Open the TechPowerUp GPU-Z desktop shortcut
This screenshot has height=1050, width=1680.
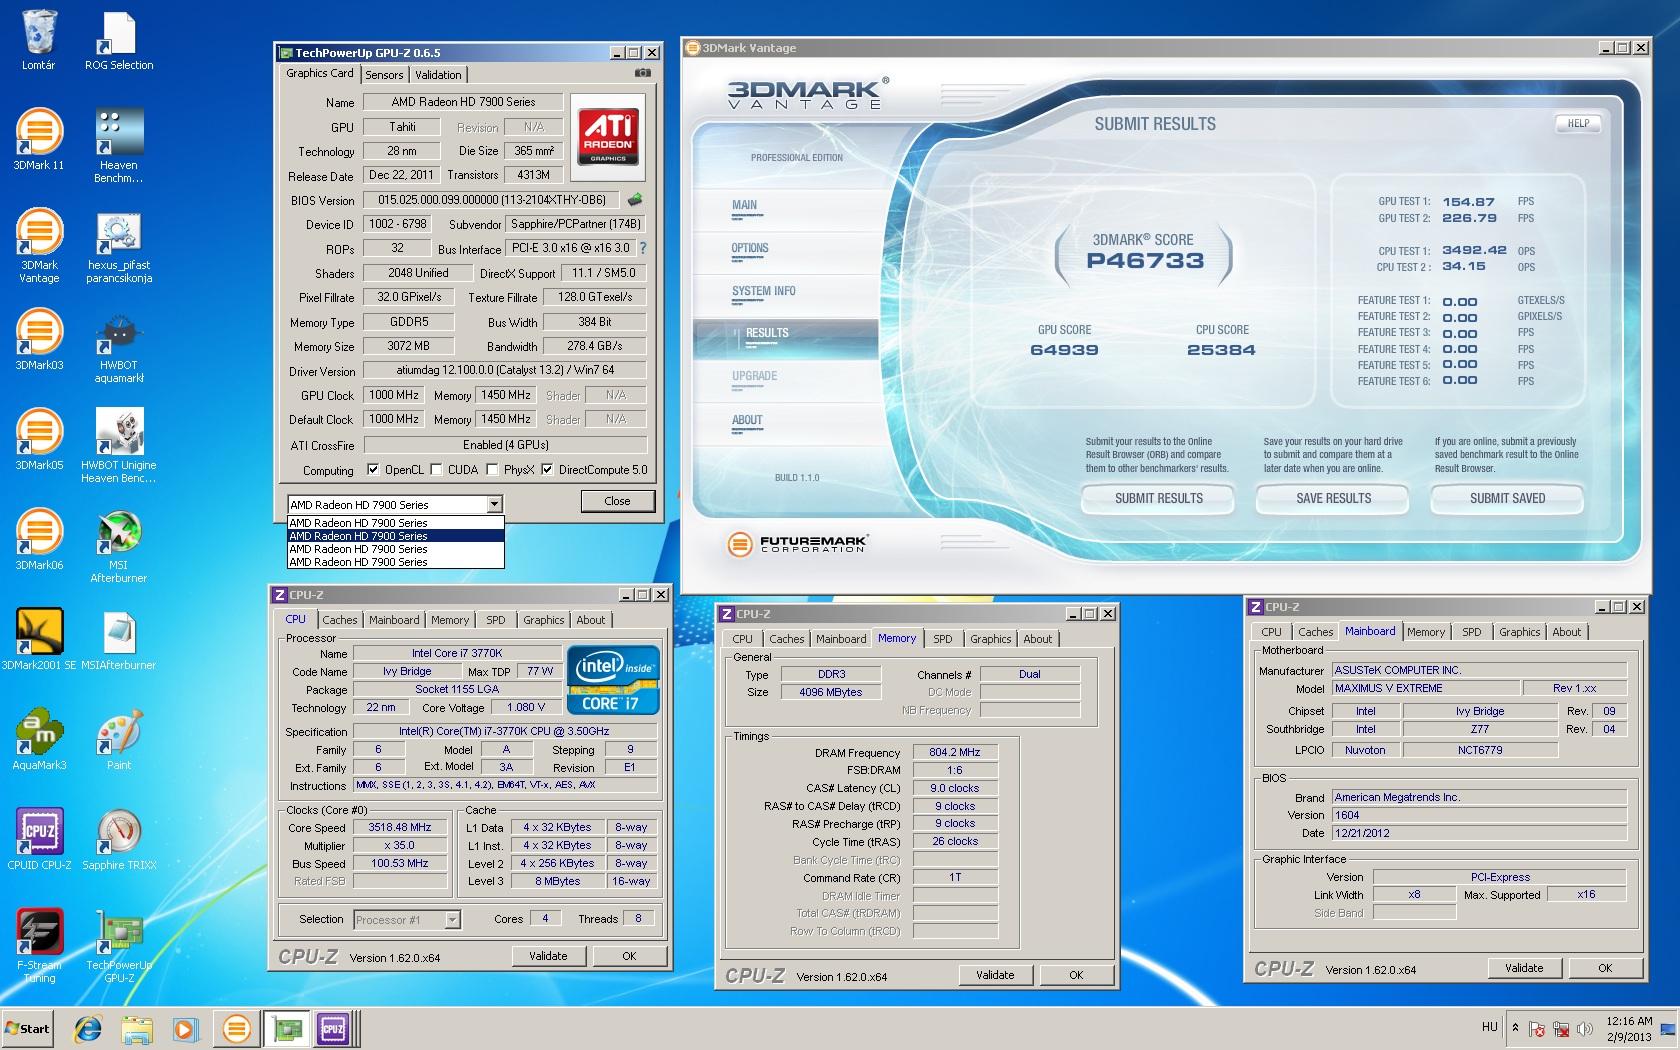coord(119,946)
